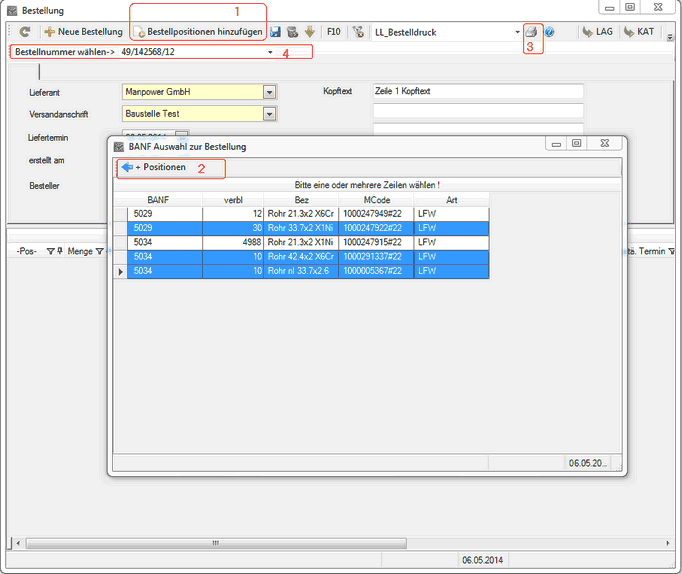Click Bestellpositionen hinzufügen button
This screenshot has height=574, width=682.
tap(198, 32)
